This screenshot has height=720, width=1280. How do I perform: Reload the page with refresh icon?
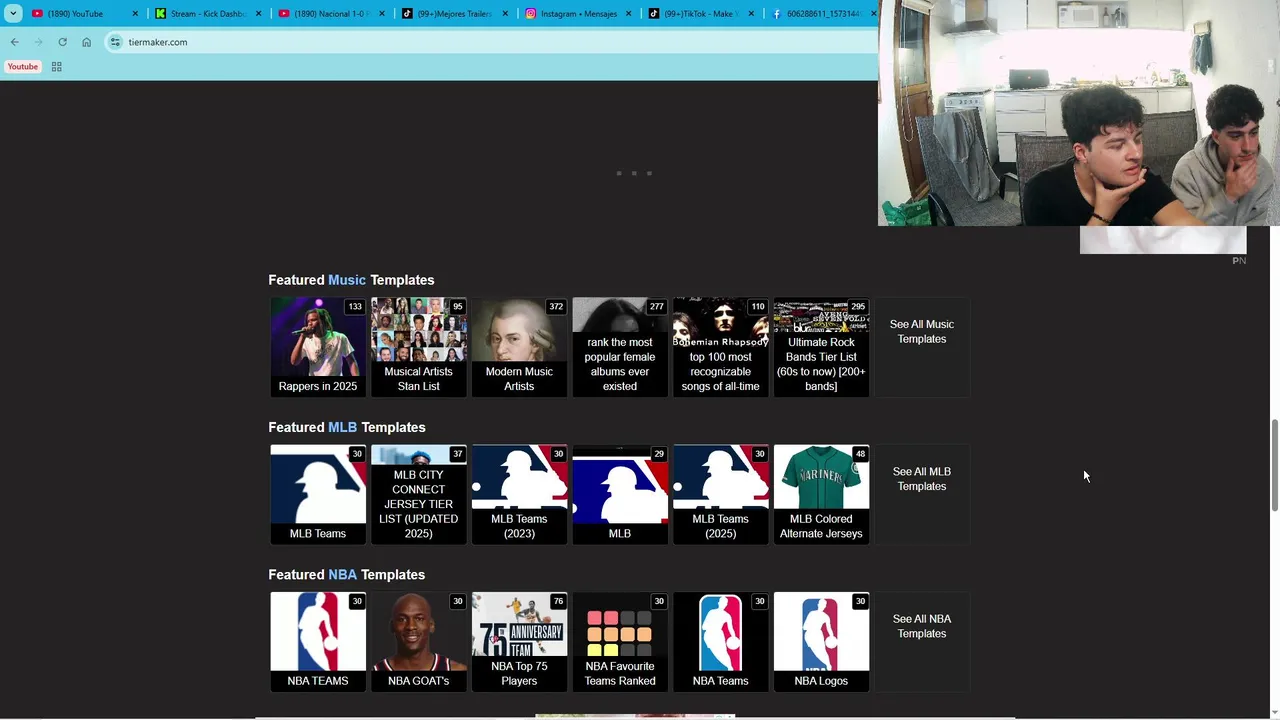[62, 42]
